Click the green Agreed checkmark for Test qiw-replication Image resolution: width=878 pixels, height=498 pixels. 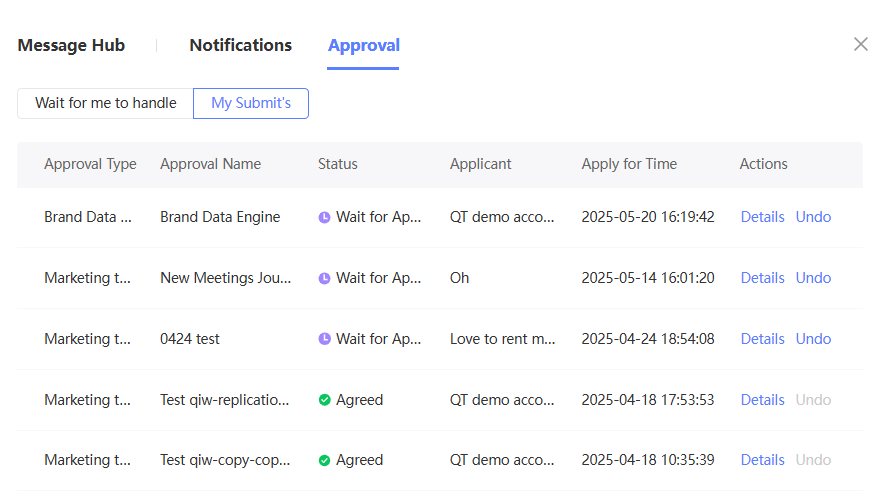pos(324,400)
